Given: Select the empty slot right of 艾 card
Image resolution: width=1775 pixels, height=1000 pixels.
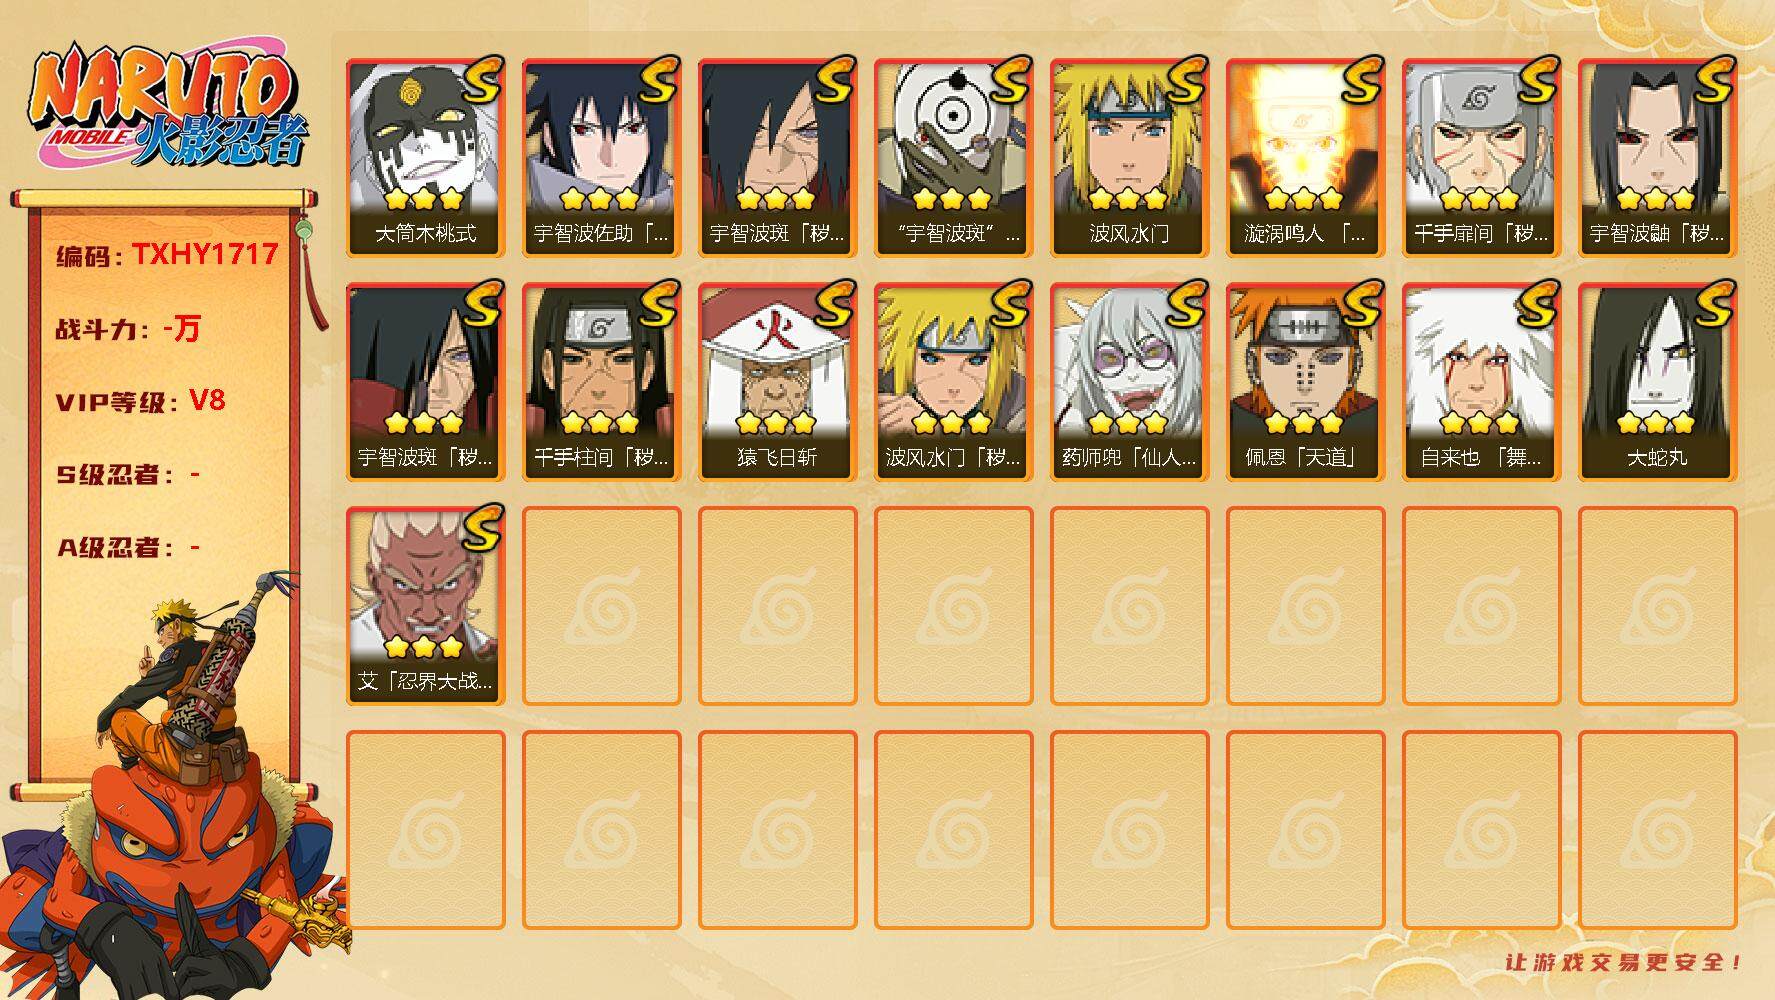Looking at the screenshot, I should click(601, 606).
